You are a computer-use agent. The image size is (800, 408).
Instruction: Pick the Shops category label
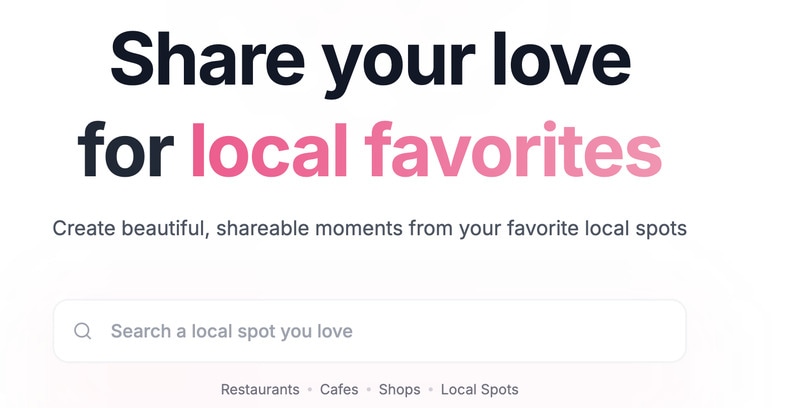399,389
